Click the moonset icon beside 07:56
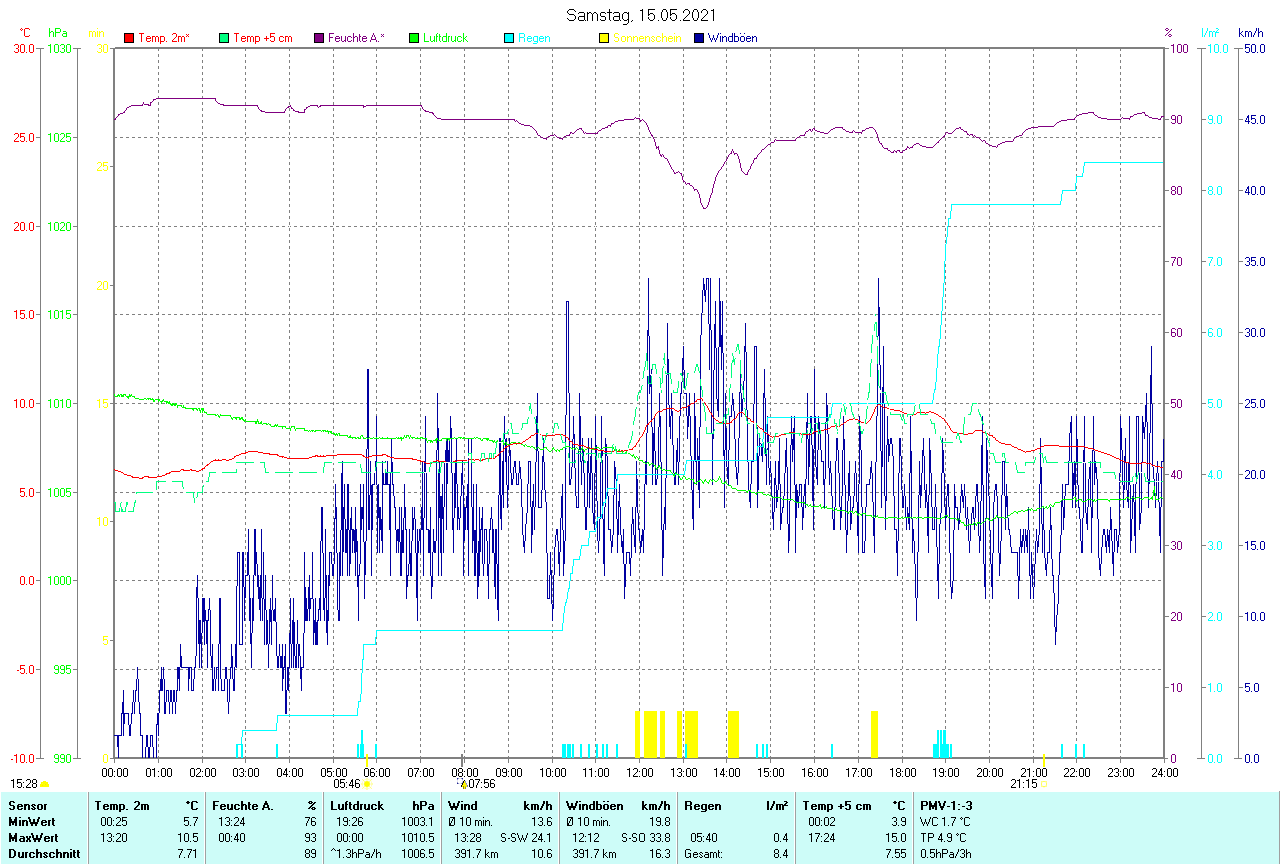Image resolution: width=1280 pixels, height=864 pixels. pyautogui.click(x=463, y=784)
